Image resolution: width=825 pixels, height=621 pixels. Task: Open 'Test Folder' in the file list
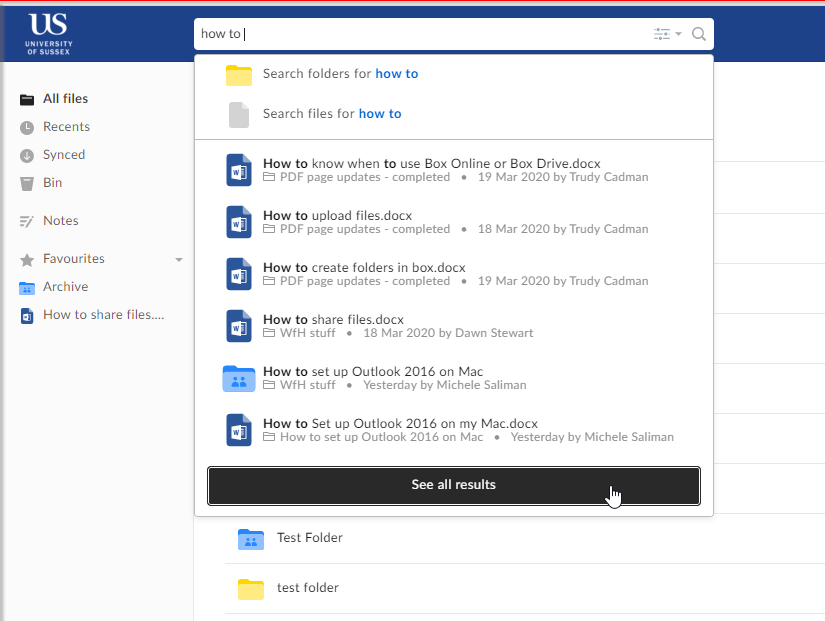pos(309,538)
